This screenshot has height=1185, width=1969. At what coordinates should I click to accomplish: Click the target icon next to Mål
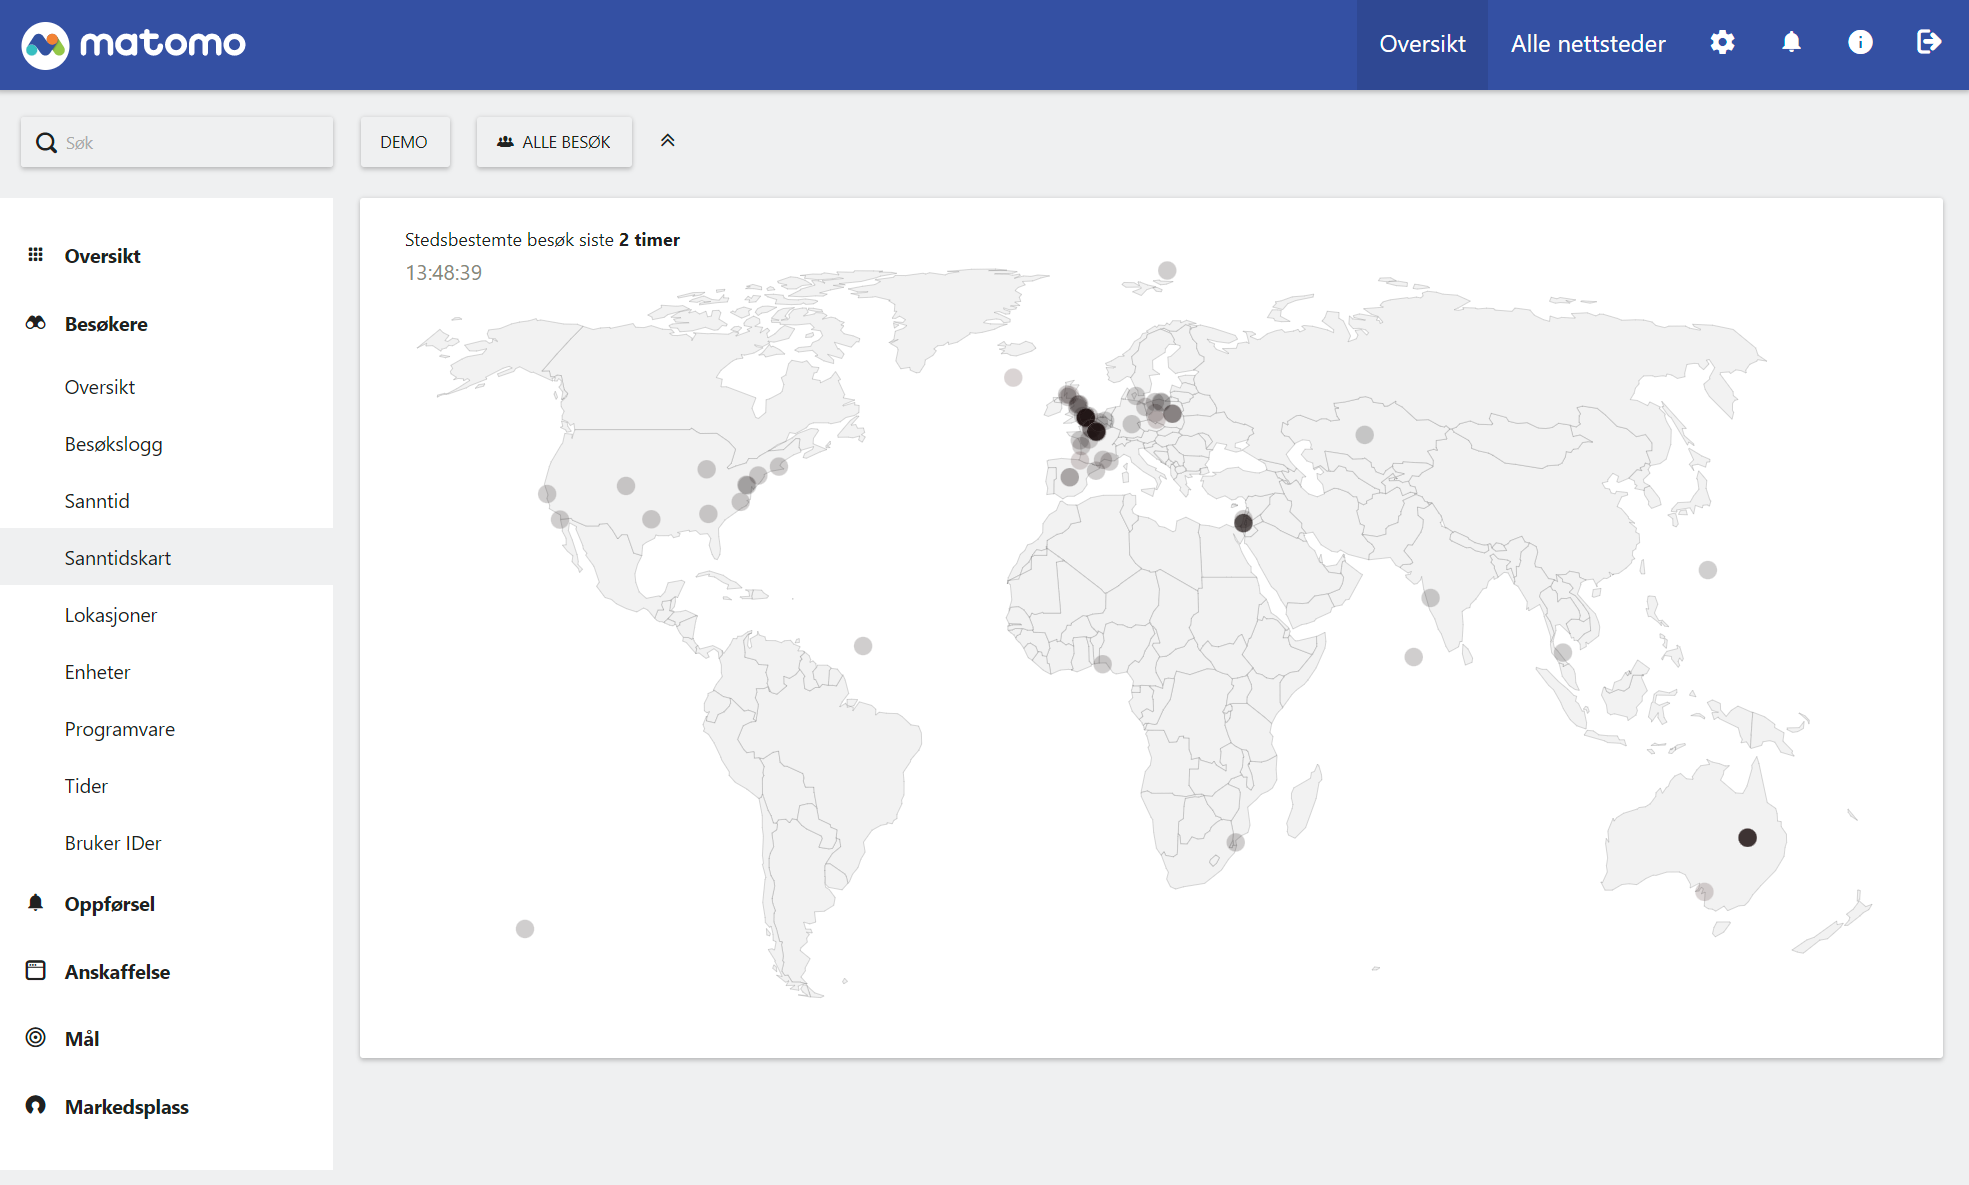(x=36, y=1038)
